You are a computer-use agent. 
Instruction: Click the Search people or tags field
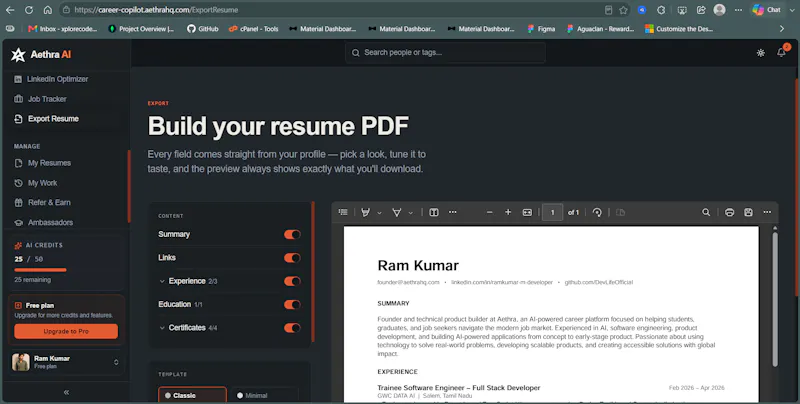coord(445,53)
